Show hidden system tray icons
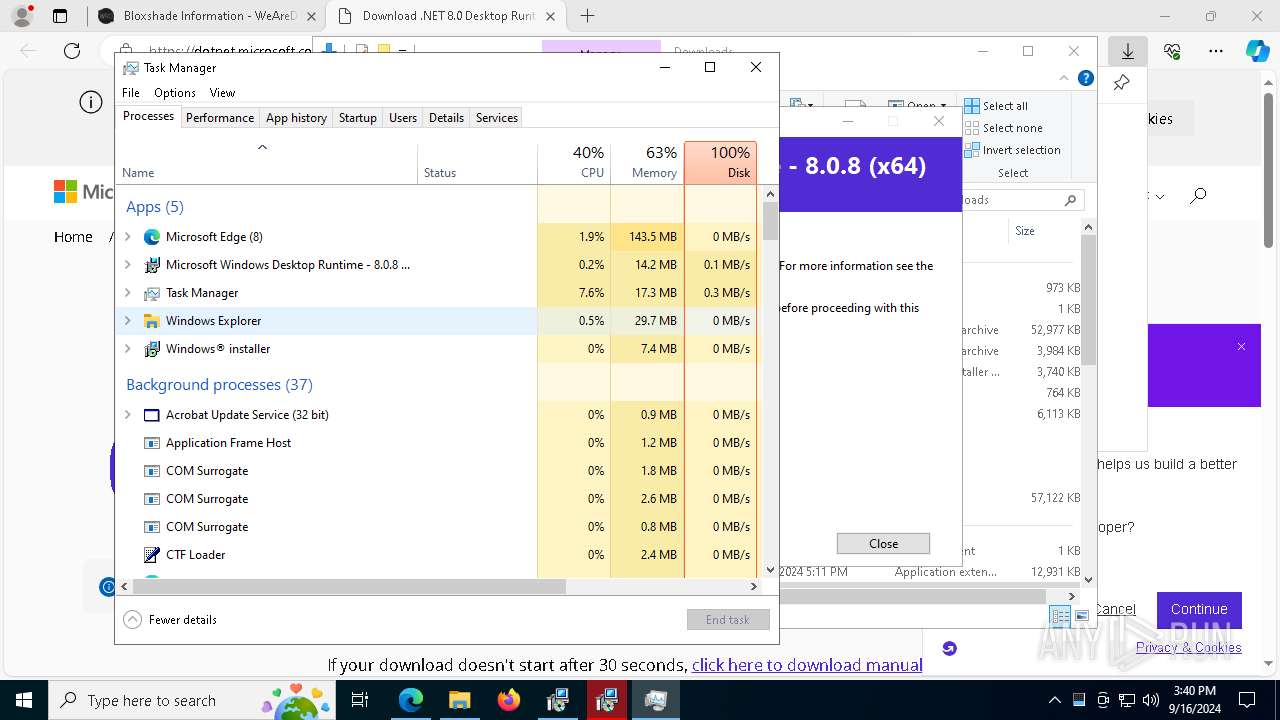 [1055, 700]
